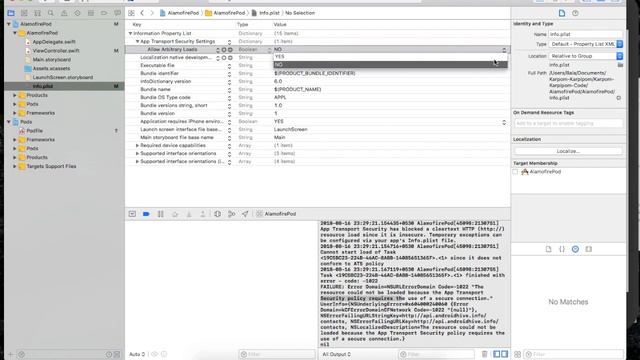
Task: Open the Debug navigator icon
Action: (91, 13)
